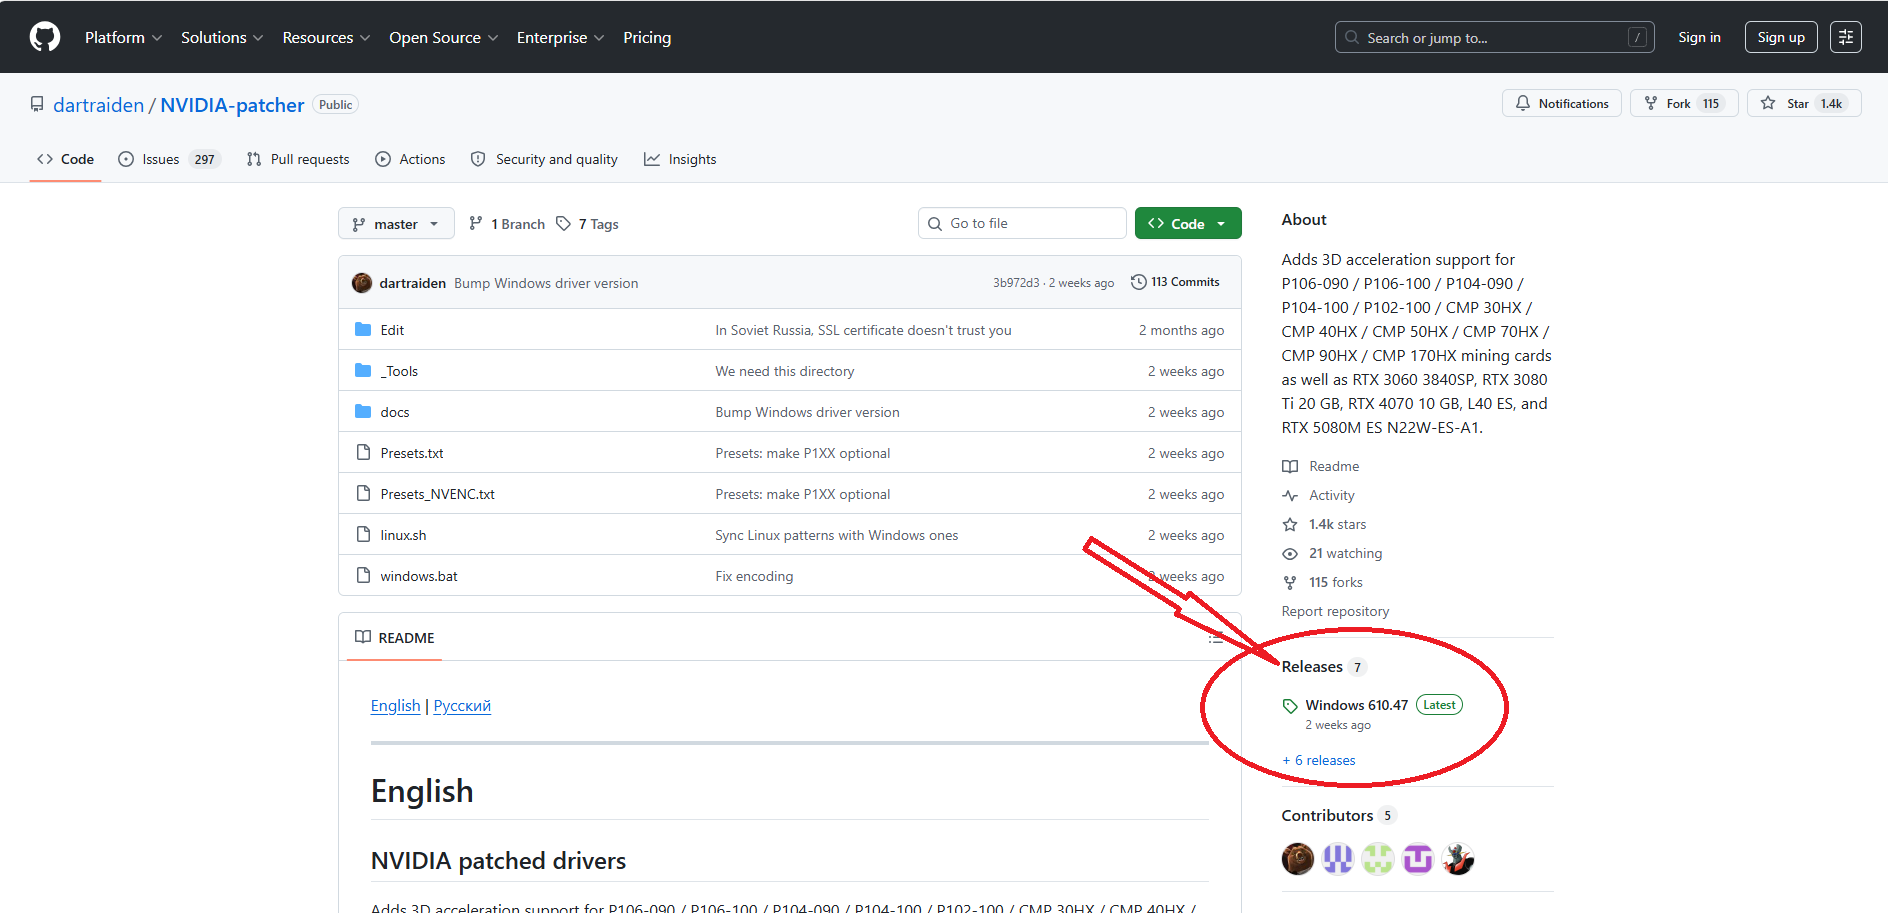Click the last contributor avatar

[x=1458, y=859]
